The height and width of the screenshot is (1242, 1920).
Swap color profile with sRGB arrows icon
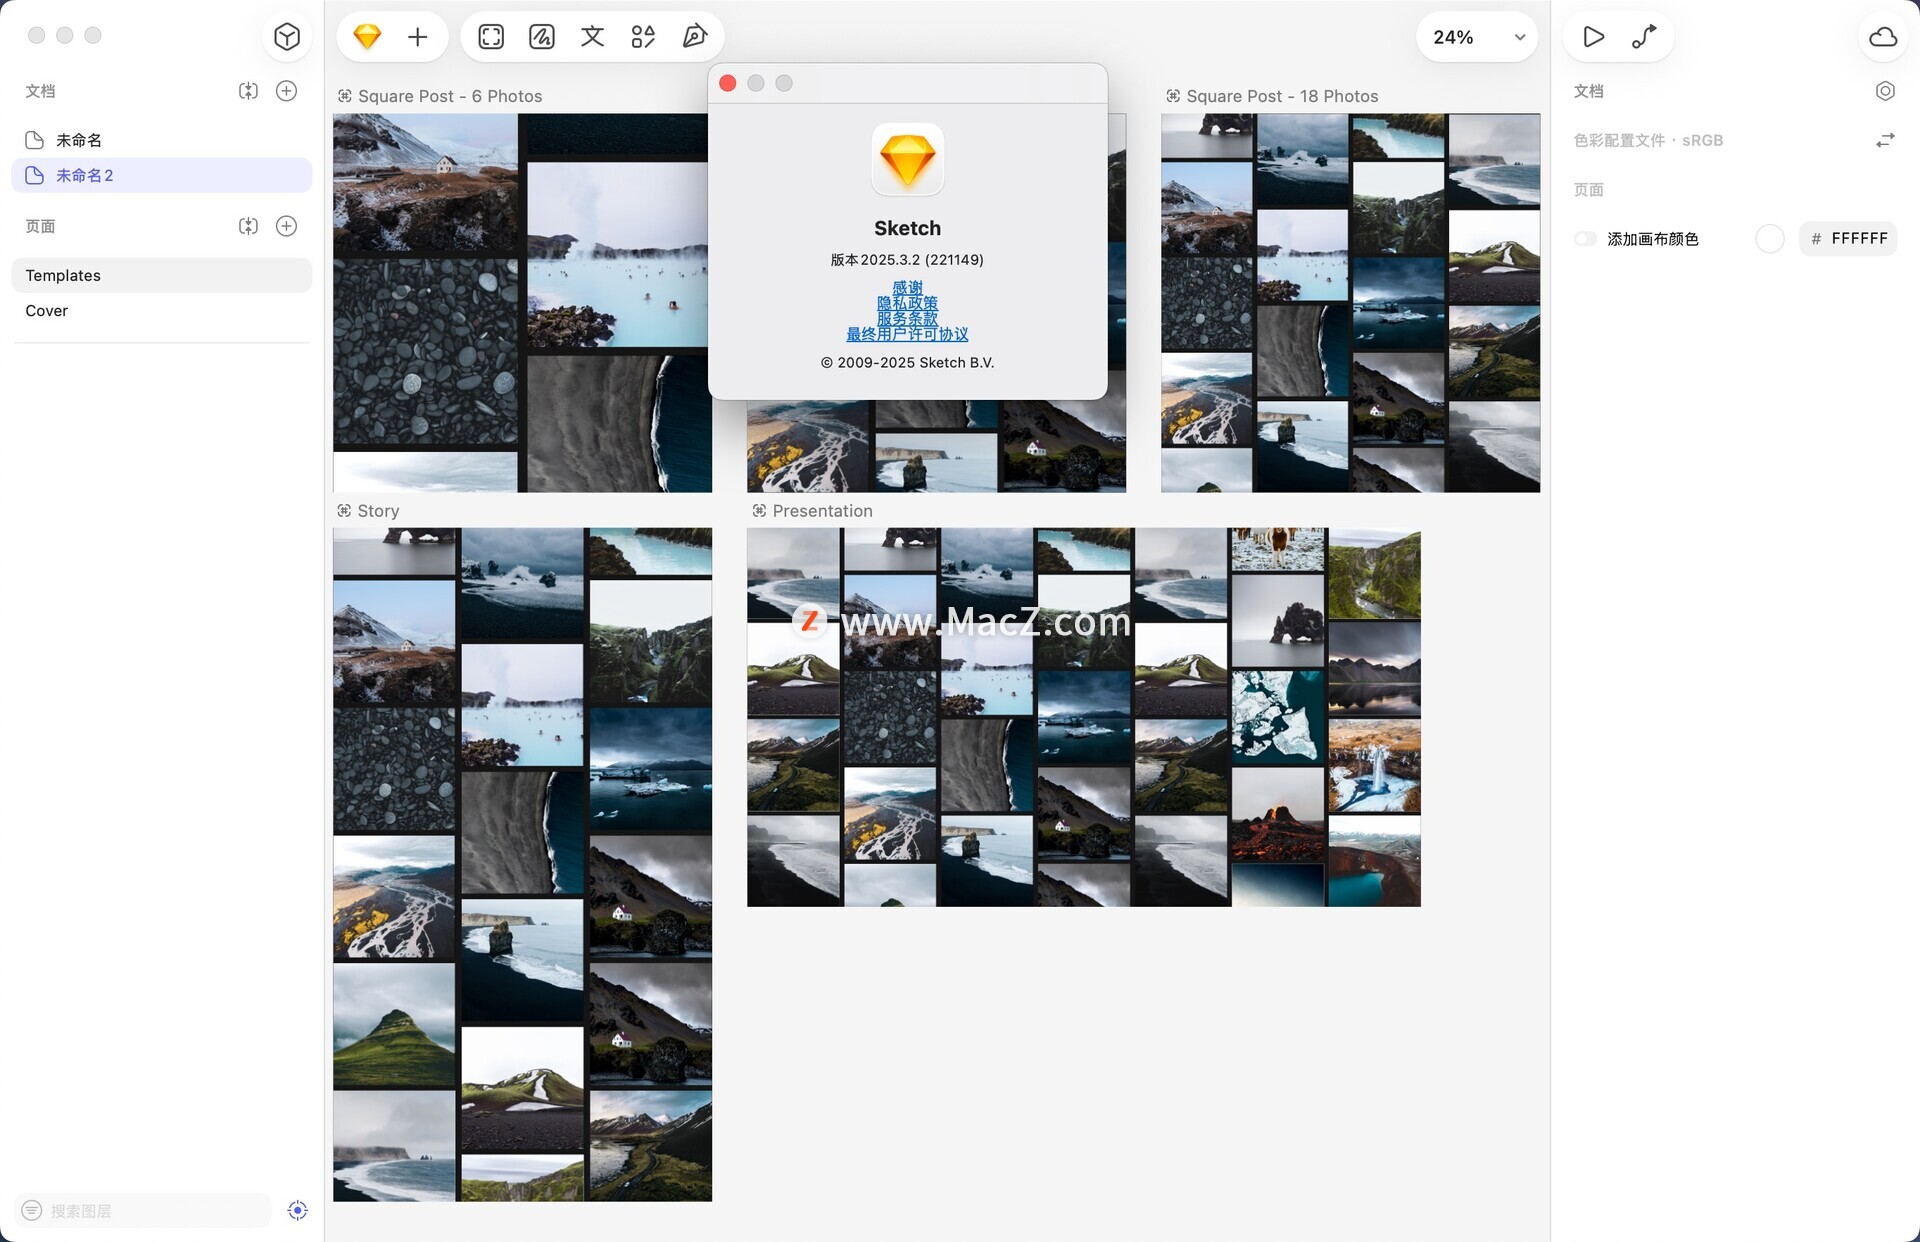(1884, 141)
